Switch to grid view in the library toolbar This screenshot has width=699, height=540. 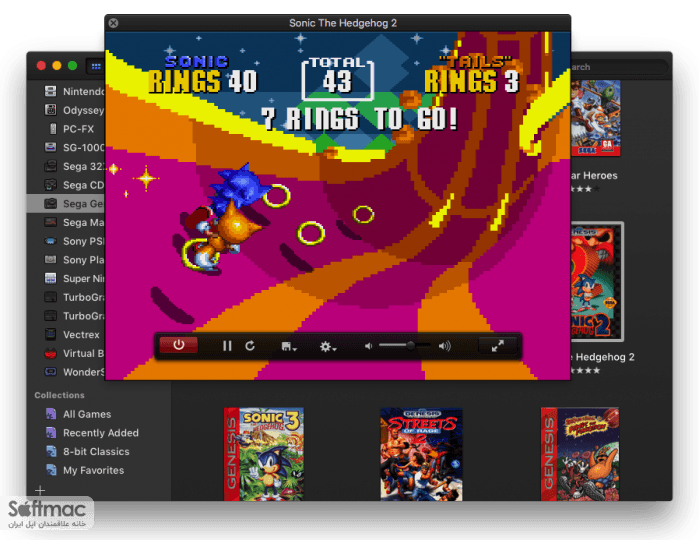pyautogui.click(x=95, y=66)
